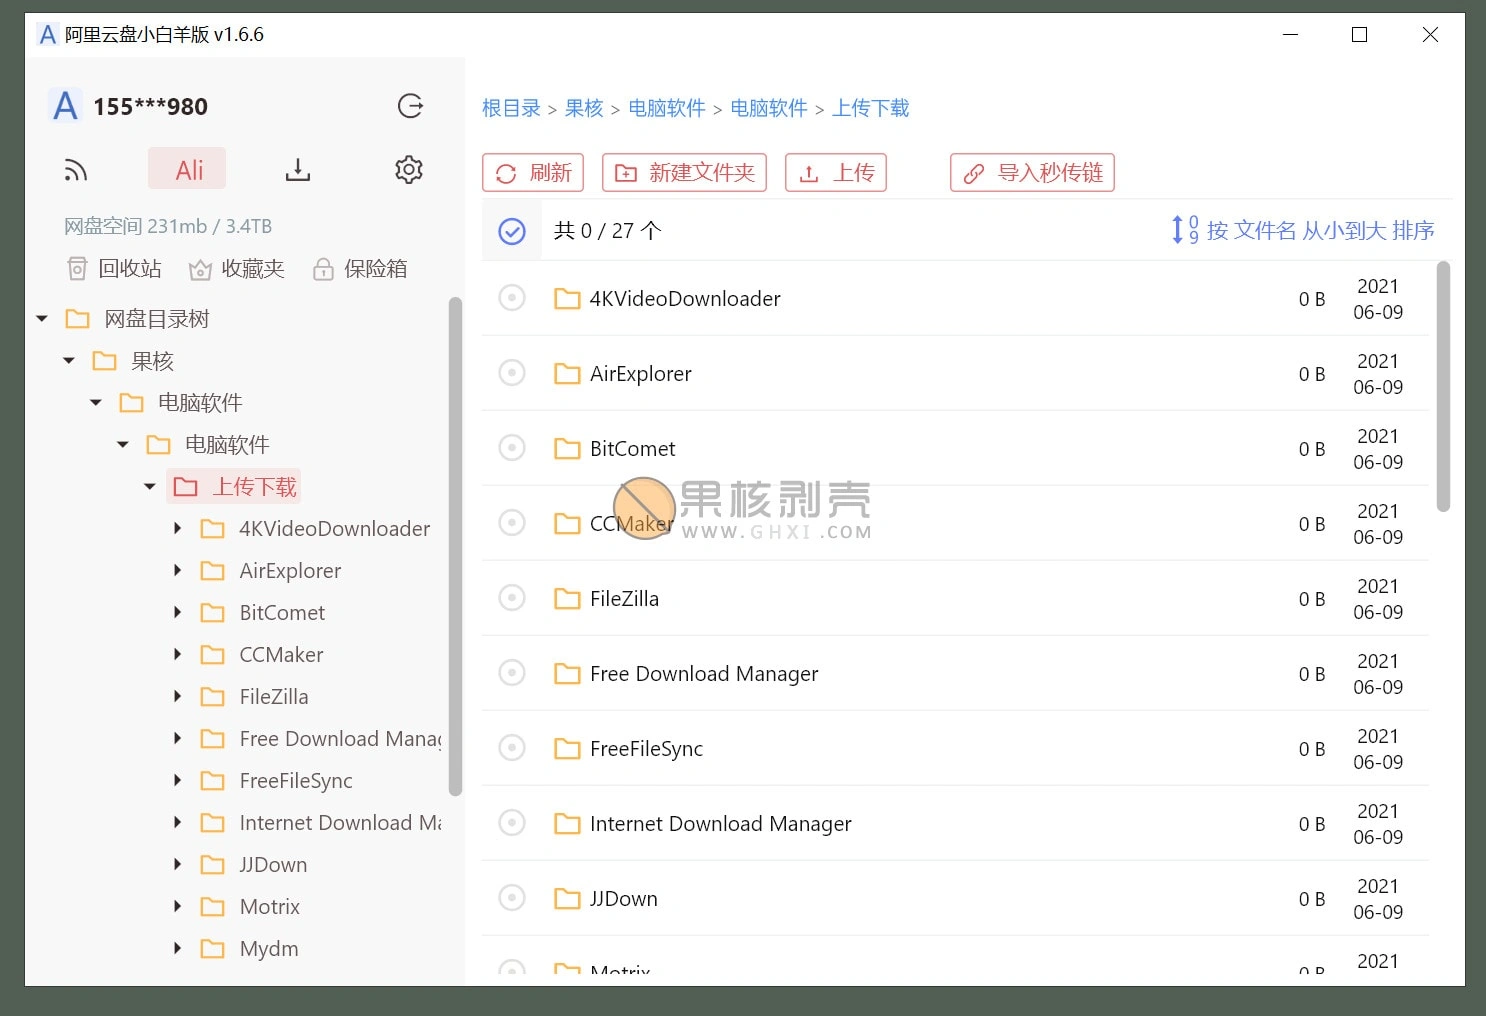1486x1016 pixels.
Task: Collapse the first 电脑软件 tree node
Action: tap(96, 403)
